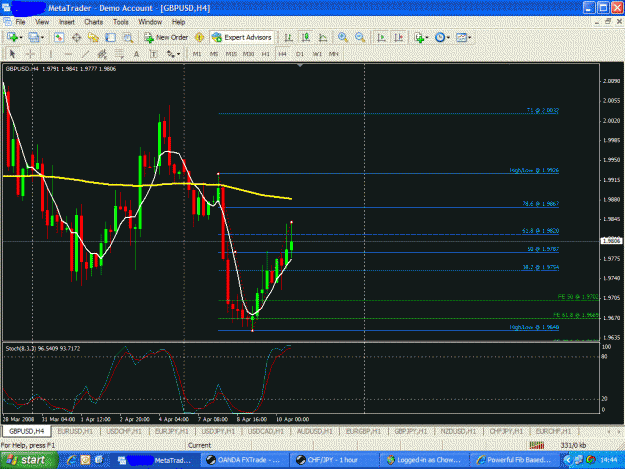The height and width of the screenshot is (469, 625).
Task: Select the Equidistant Channel tool
Action: 102,54
